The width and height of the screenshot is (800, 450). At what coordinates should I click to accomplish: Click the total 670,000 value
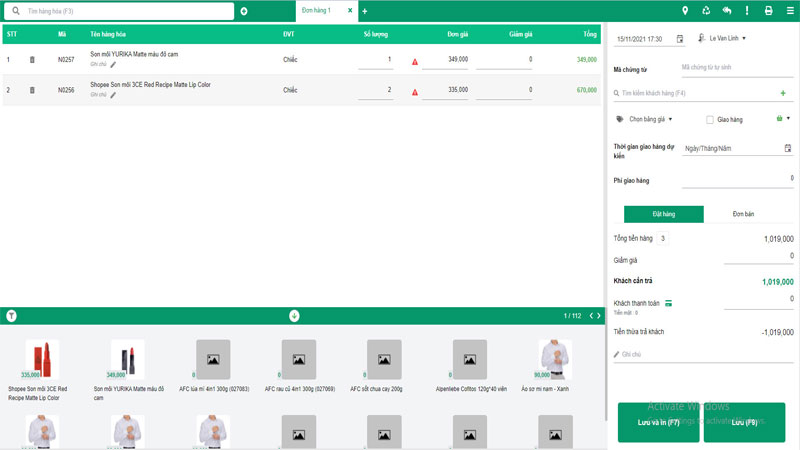[587, 90]
